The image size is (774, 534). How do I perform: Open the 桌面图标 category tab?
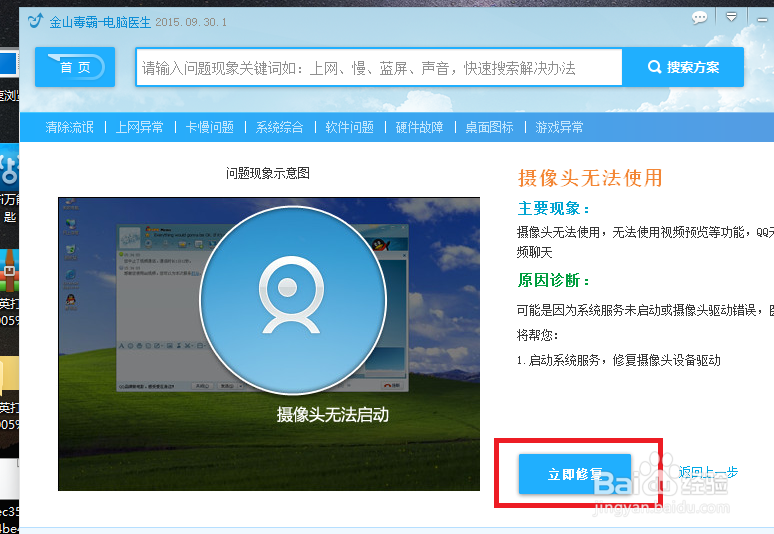(489, 127)
